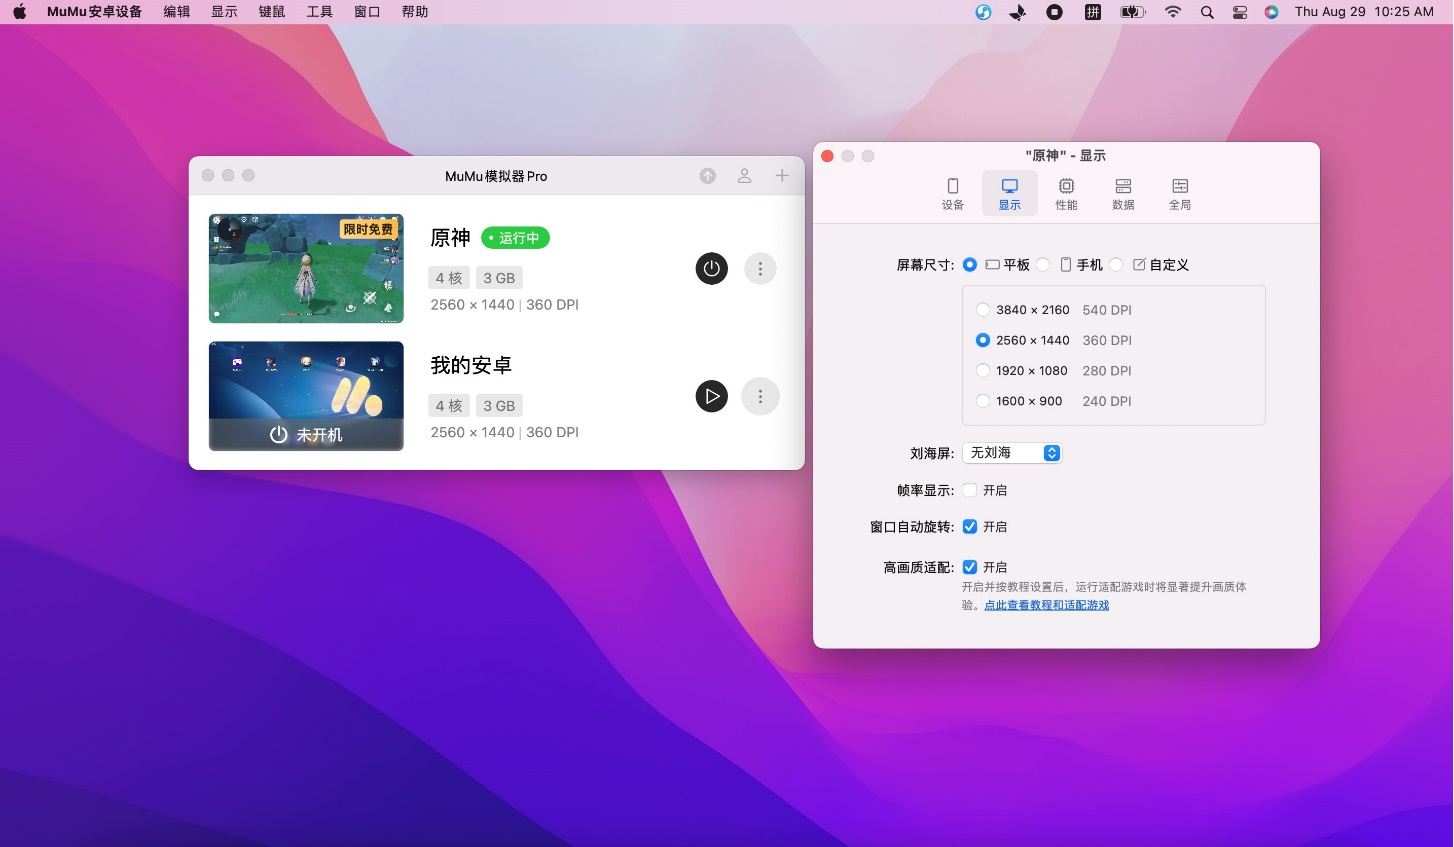Open the 编辑 menu
Viewport: 1454px width, 847px height.
tap(177, 12)
